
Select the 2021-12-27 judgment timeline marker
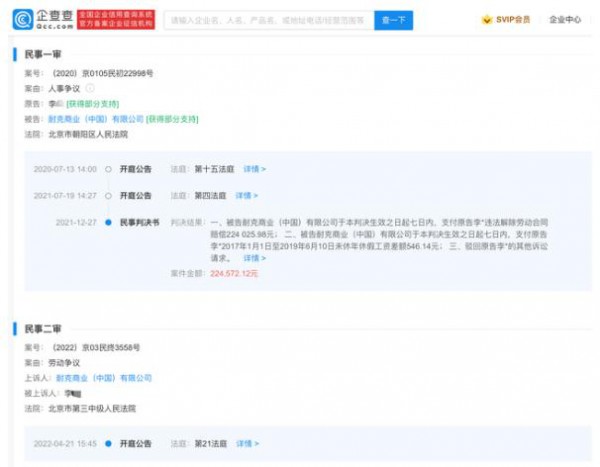108,222
